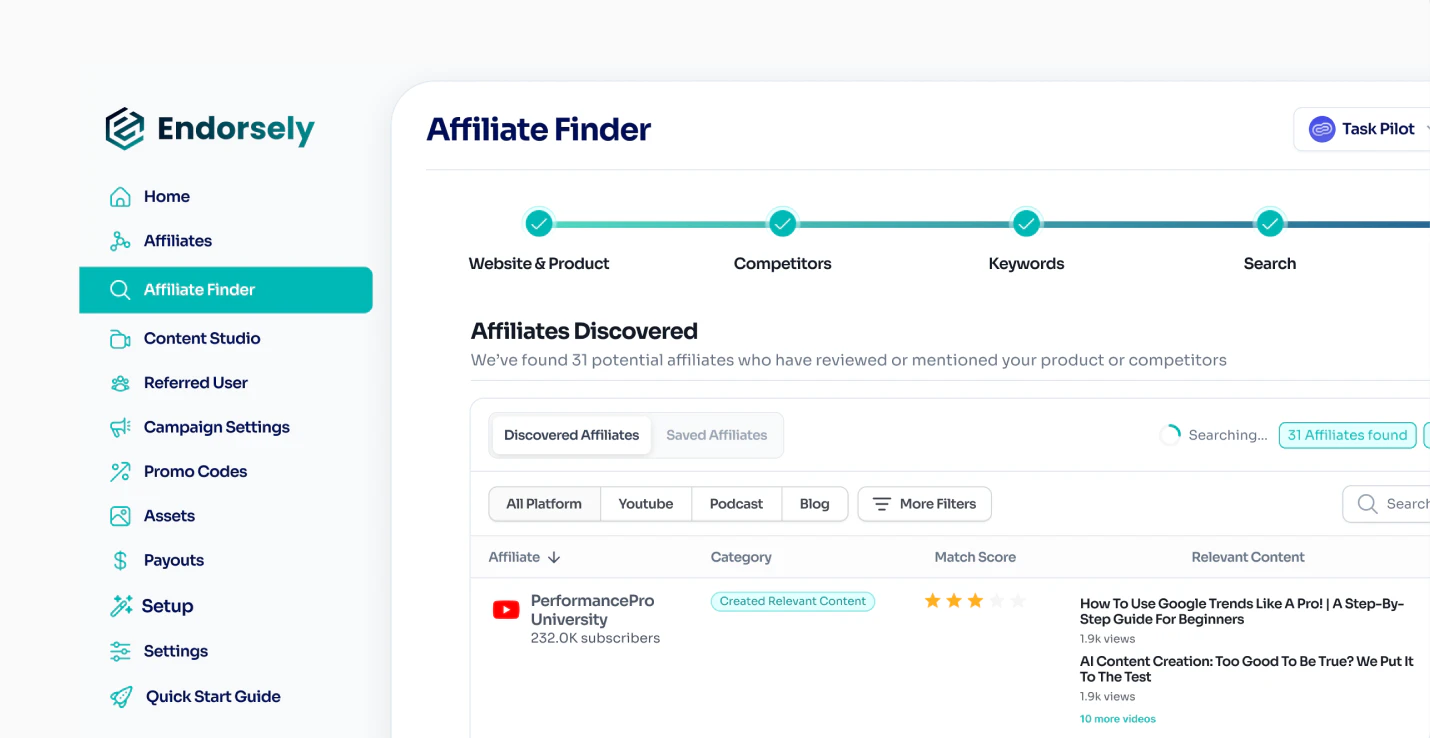The width and height of the screenshot is (1430, 738).
Task: Toggle the All Platform filter
Action: (544, 504)
